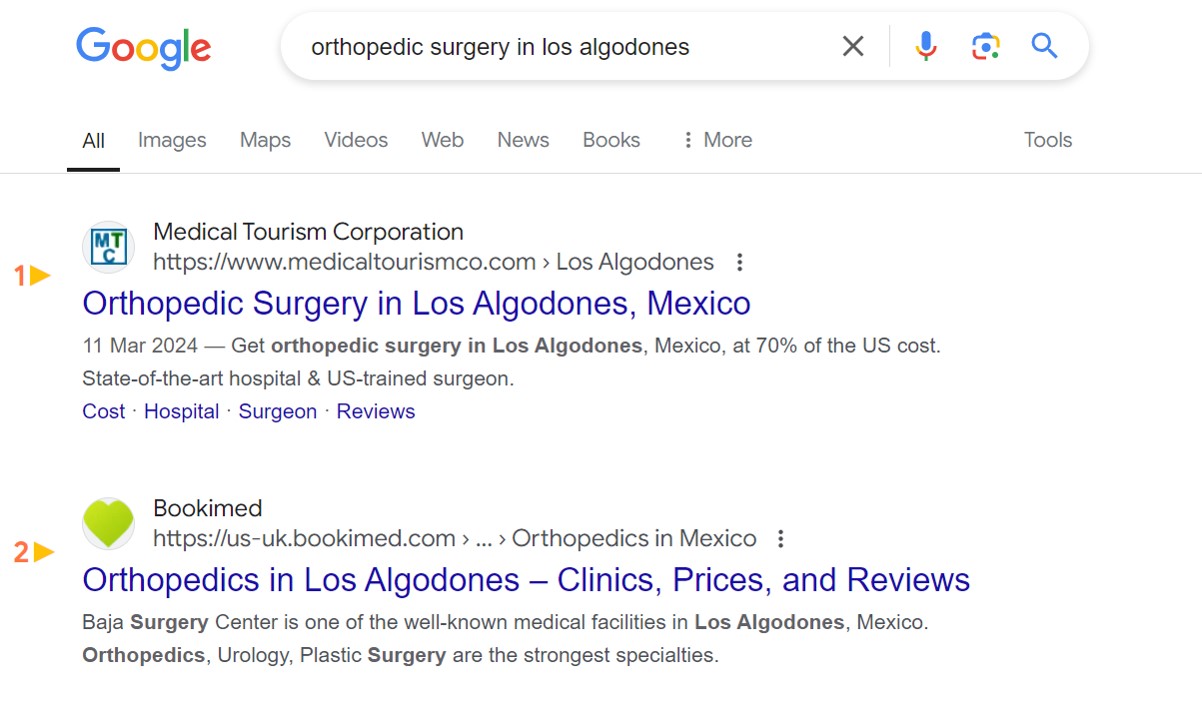Switch to the Images tab
This screenshot has height=720, width=1202.
(x=171, y=140)
